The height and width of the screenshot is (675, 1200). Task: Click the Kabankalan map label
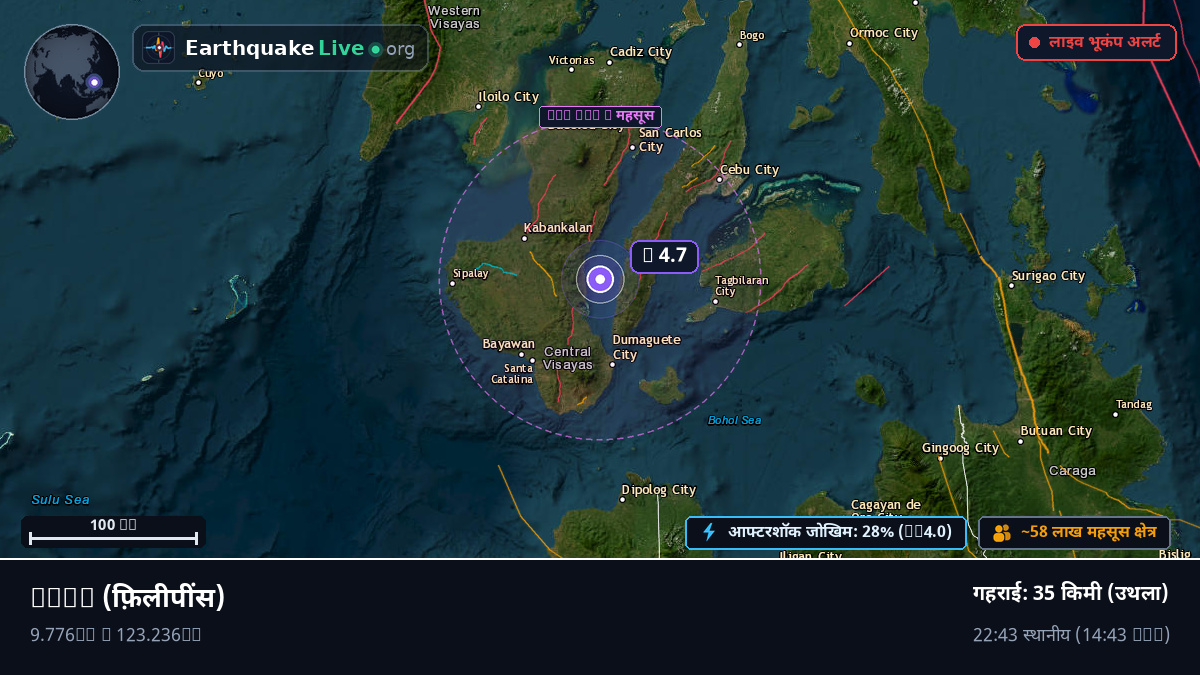coord(558,228)
